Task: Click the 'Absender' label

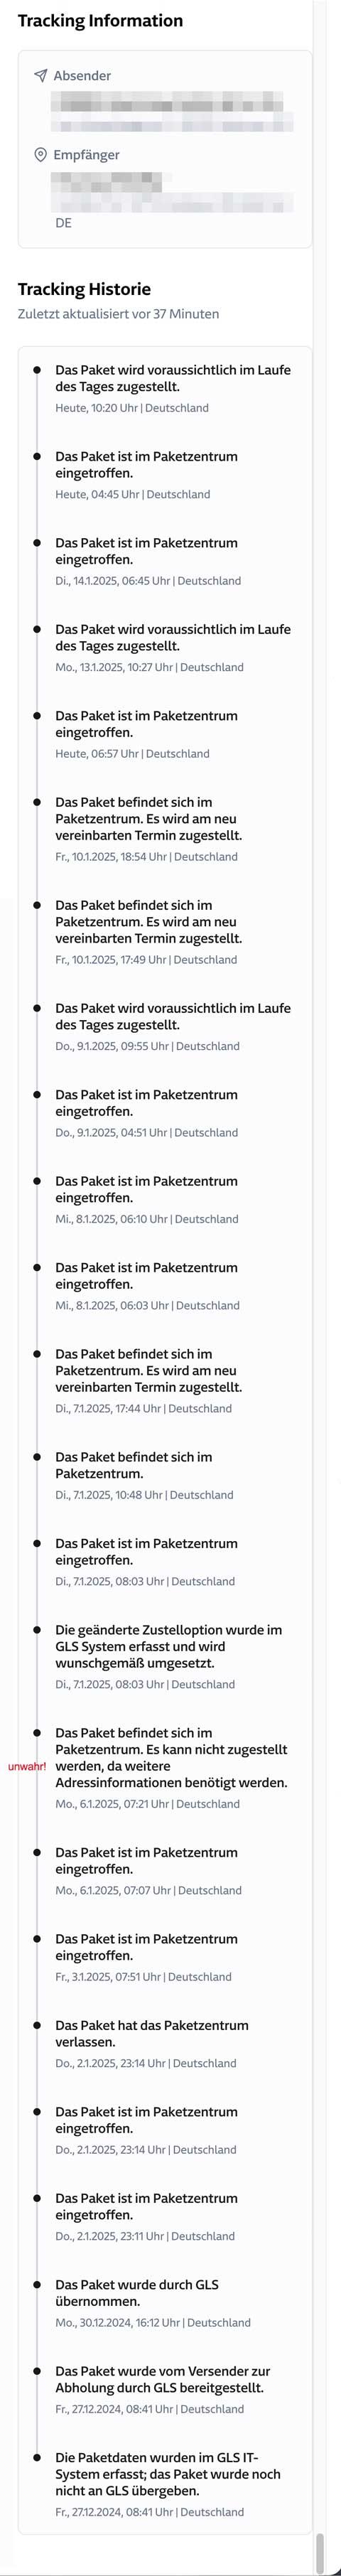Action: [x=82, y=76]
